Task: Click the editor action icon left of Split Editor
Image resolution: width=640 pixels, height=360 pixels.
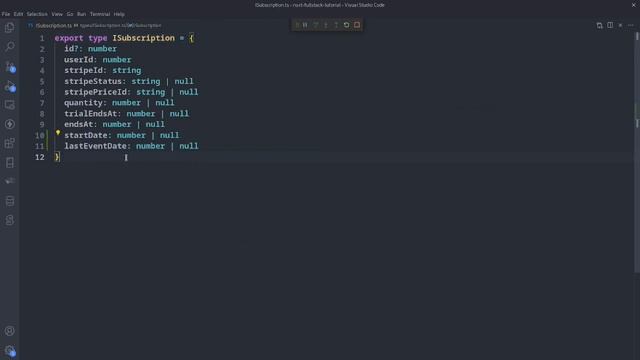Action: (x=599, y=25)
